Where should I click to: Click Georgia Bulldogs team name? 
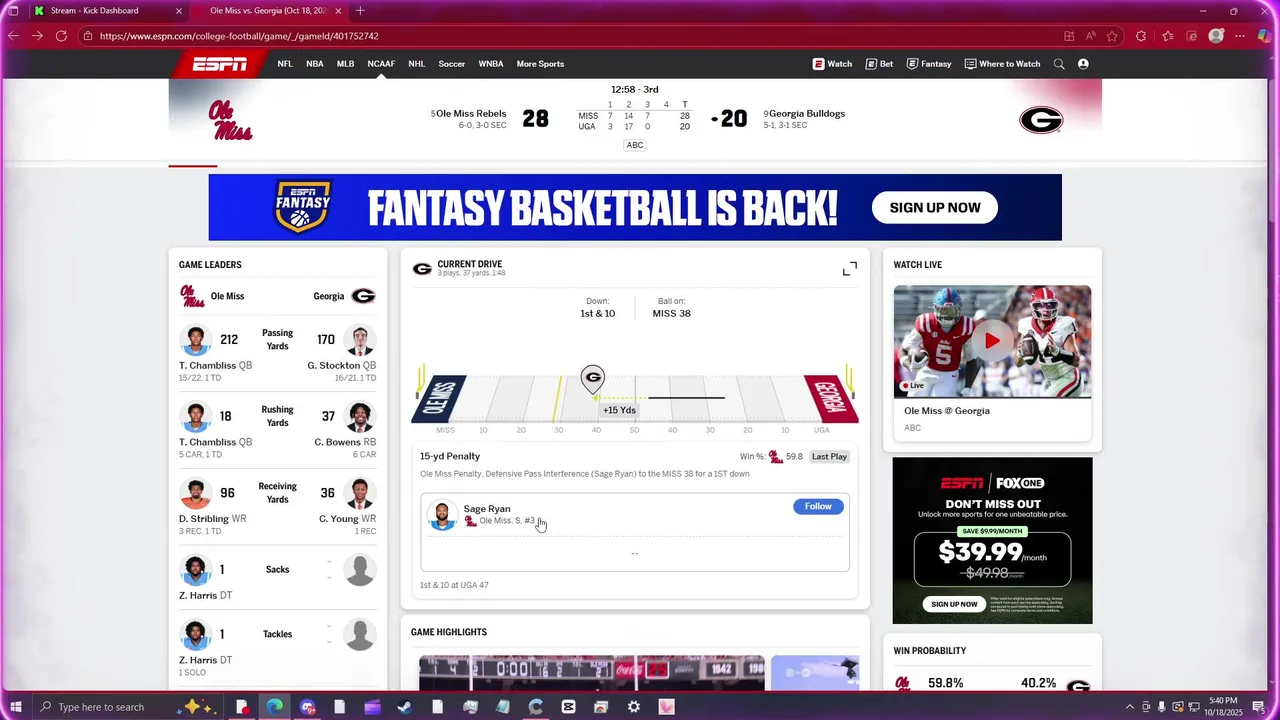(807, 114)
